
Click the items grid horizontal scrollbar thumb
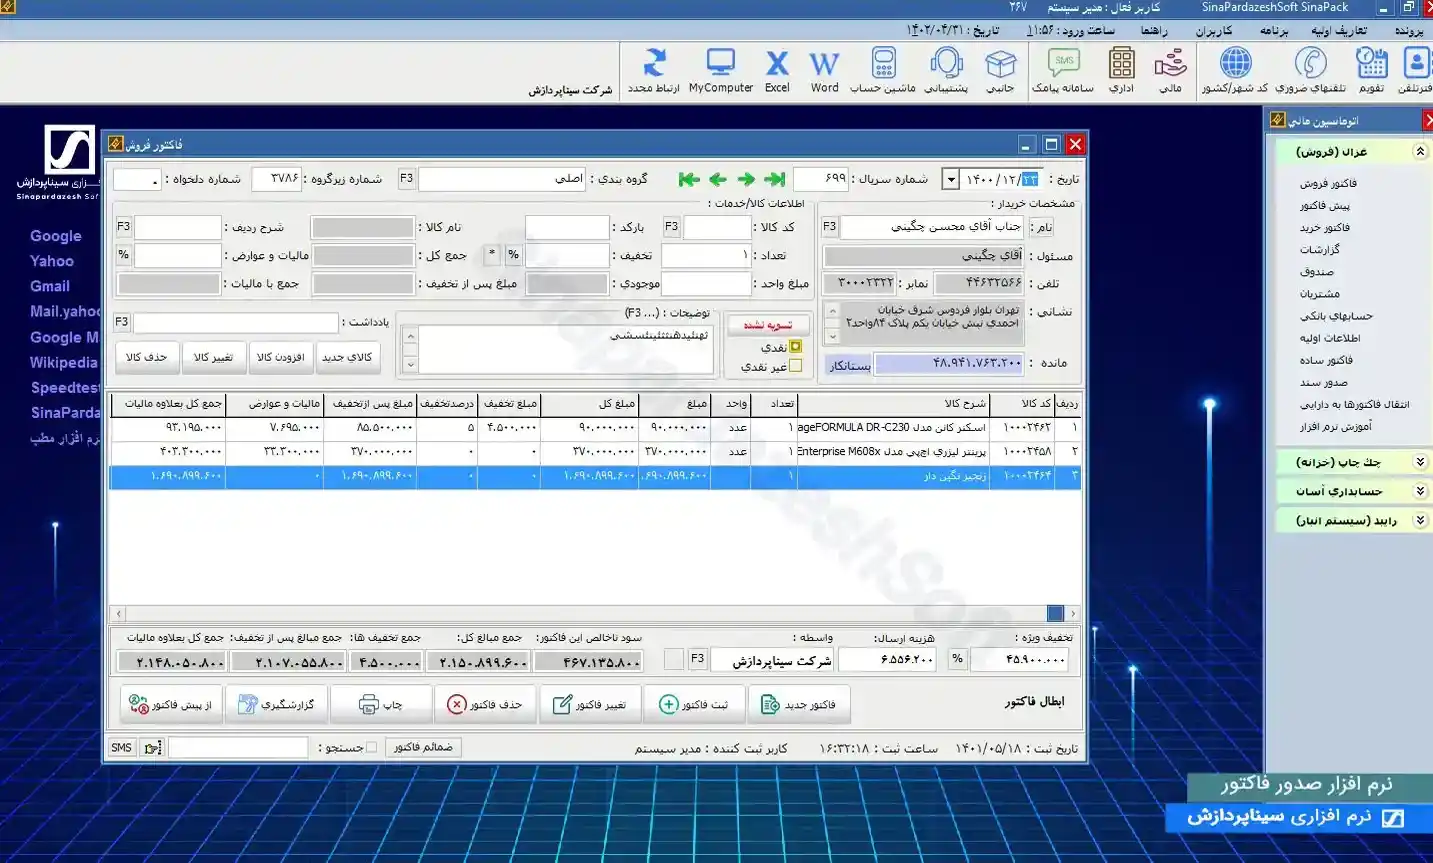[x=1055, y=613]
